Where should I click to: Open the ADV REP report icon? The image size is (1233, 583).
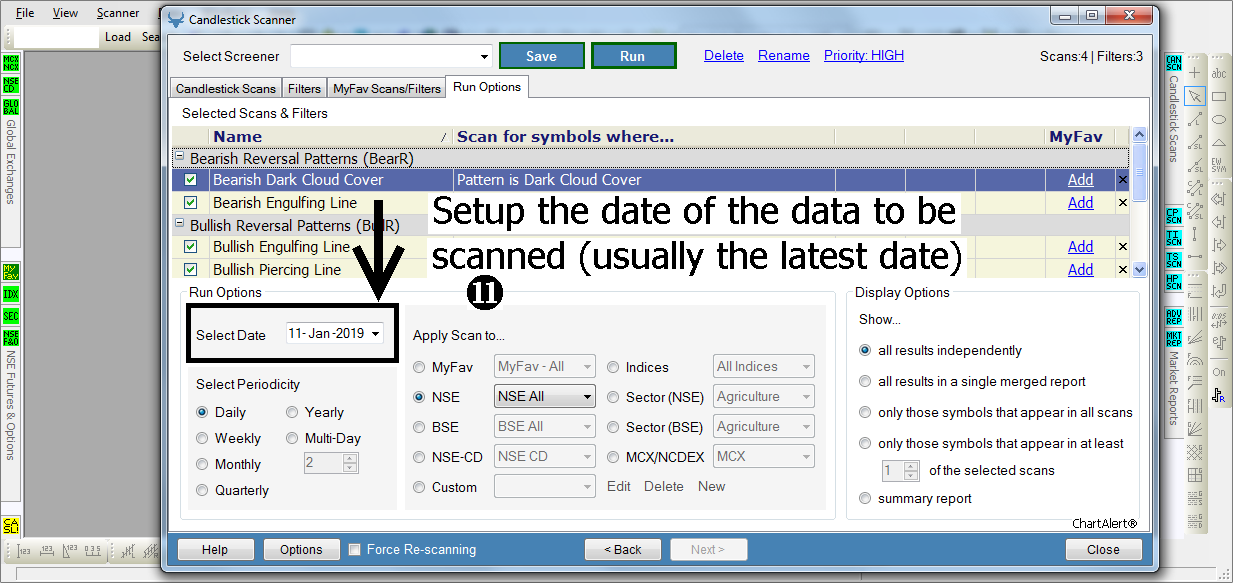[x=1174, y=315]
